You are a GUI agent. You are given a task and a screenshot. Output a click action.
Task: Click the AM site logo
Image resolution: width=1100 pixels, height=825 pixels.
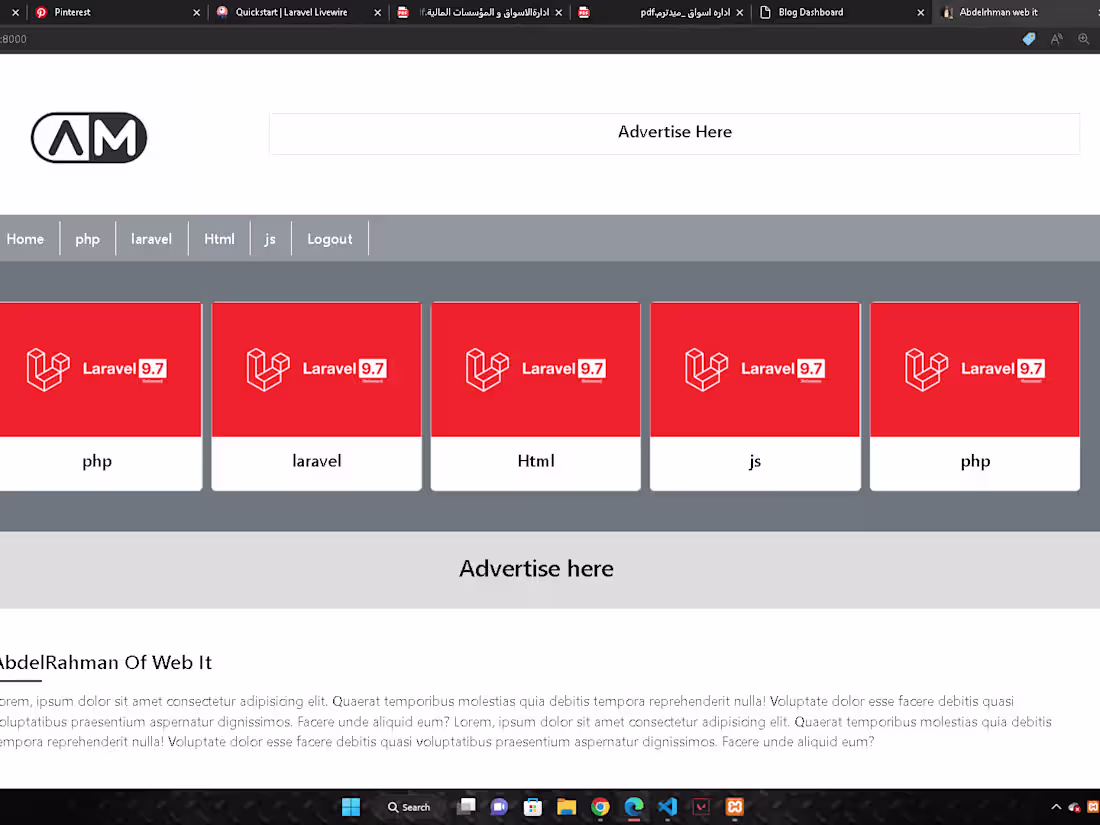pos(89,138)
